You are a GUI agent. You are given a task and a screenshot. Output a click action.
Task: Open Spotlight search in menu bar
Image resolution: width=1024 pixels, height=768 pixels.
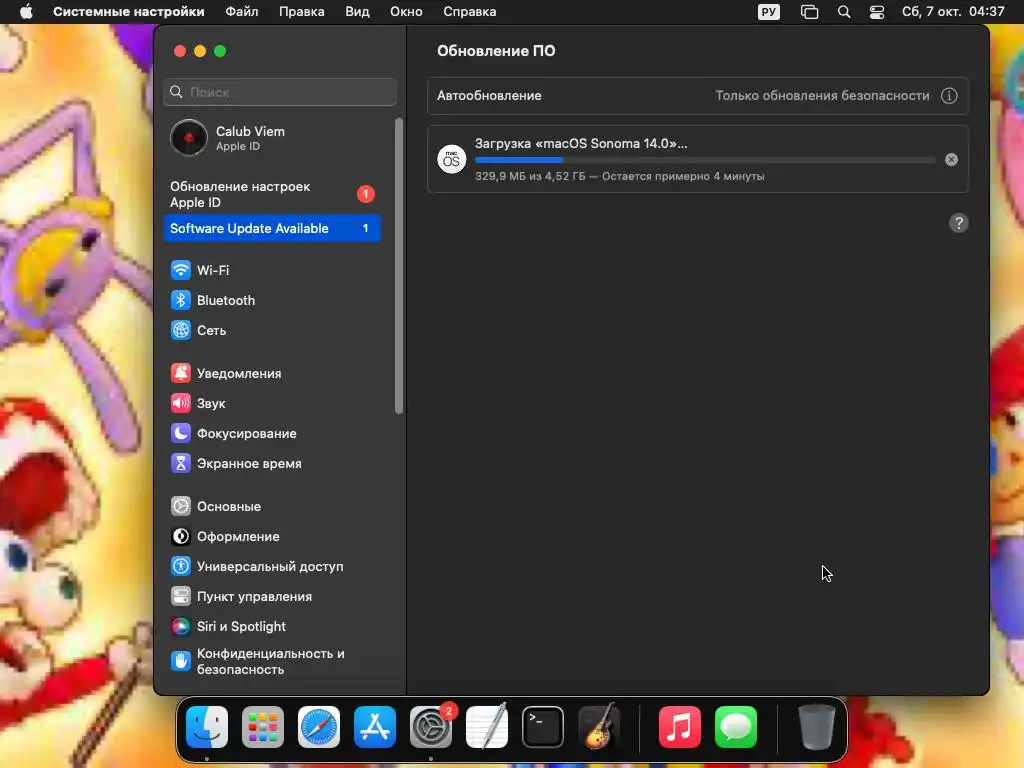844,12
